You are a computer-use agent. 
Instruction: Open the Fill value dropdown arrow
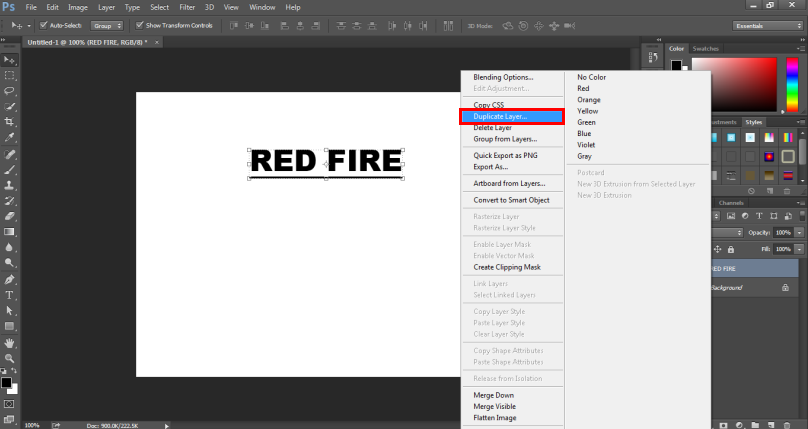(799, 249)
